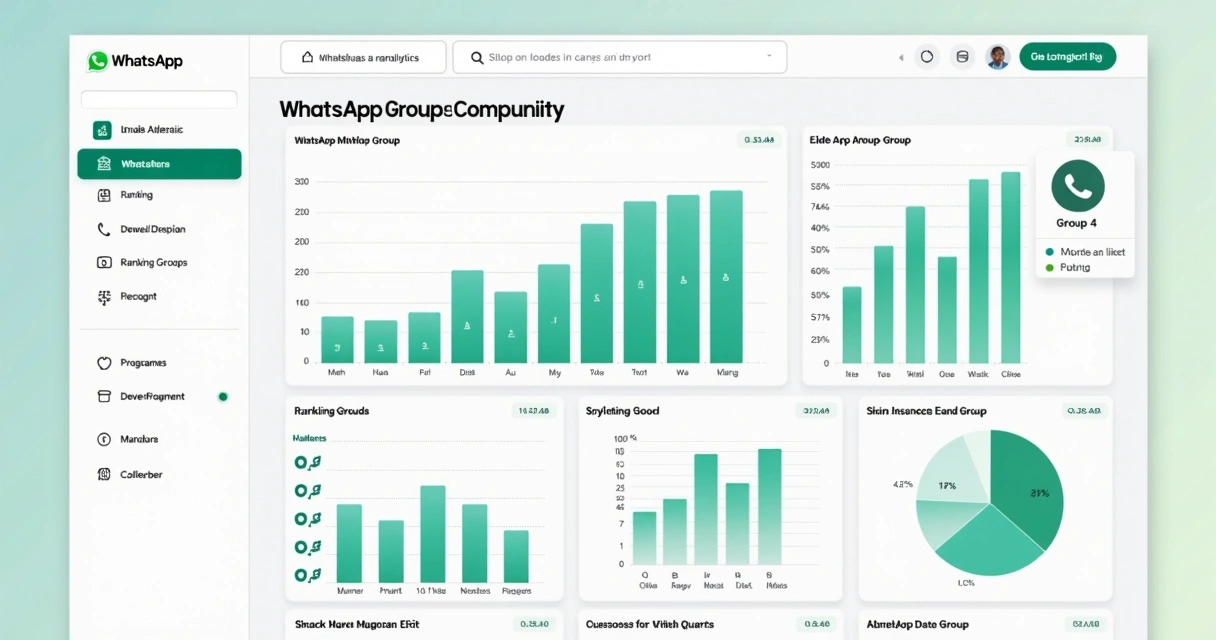Screen dimensions: 1216x640
Task: Click the badge on Cuessoss for Vihish Quarts card
Action: [815, 624]
